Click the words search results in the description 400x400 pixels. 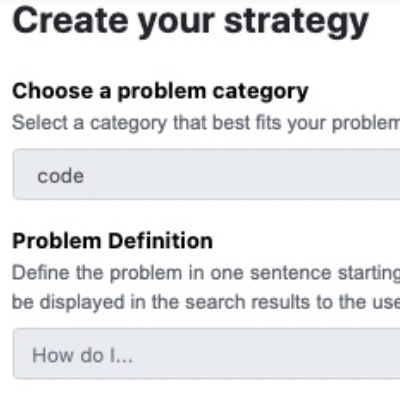(x=248, y=302)
